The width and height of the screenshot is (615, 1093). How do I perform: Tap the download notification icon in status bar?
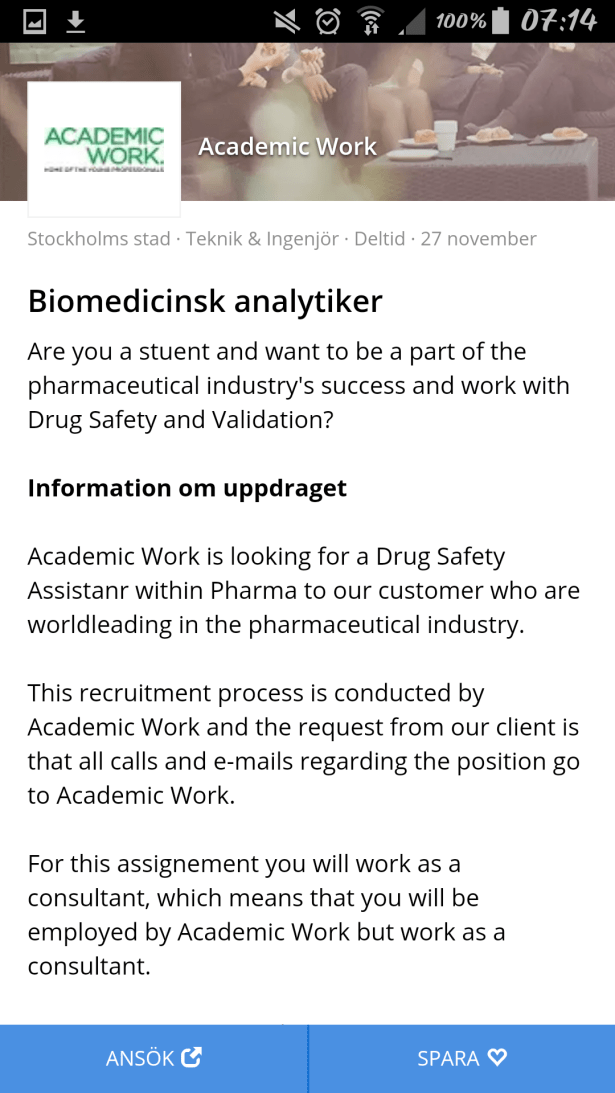click(x=76, y=21)
